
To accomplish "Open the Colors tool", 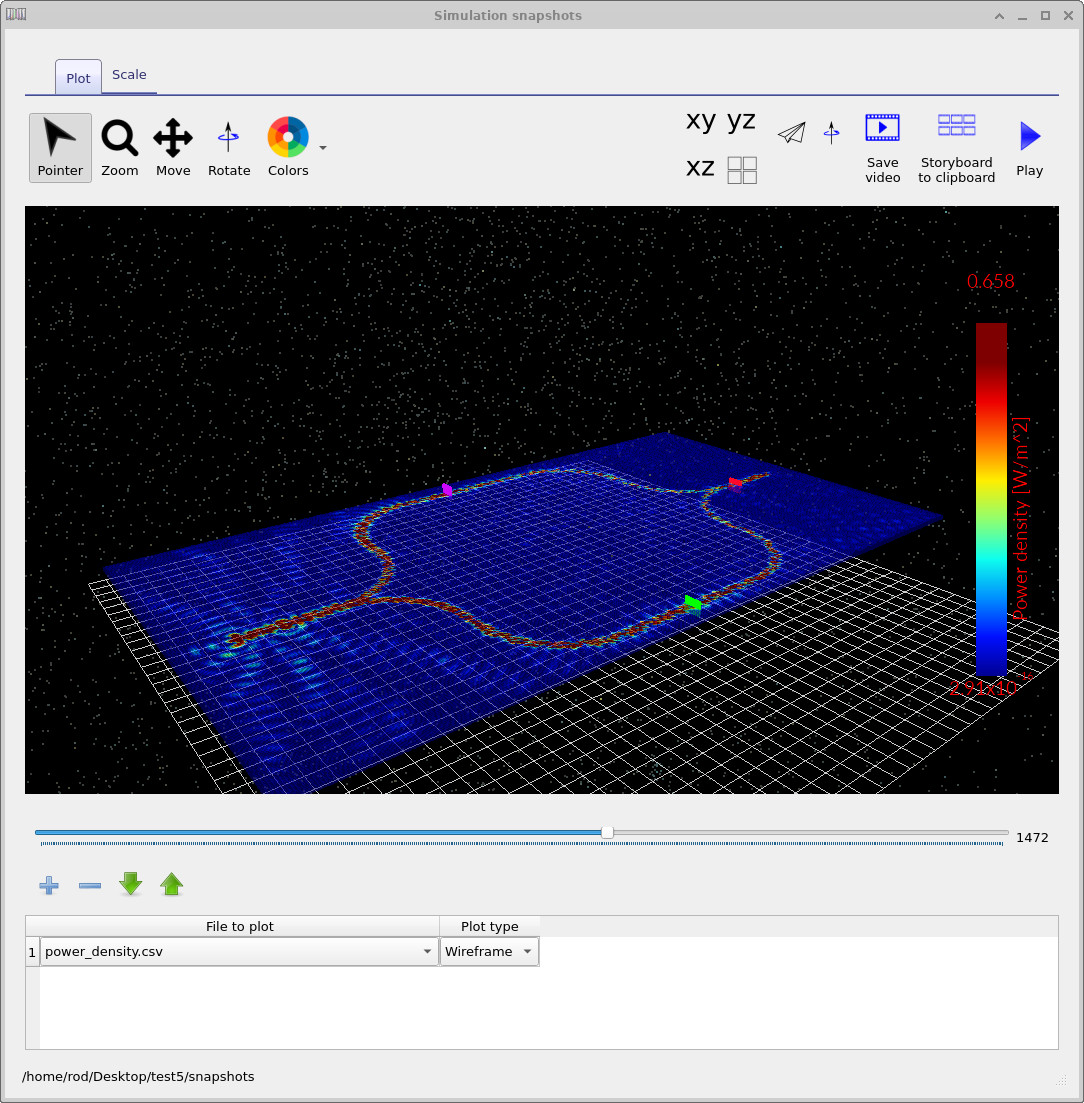I will tap(287, 147).
